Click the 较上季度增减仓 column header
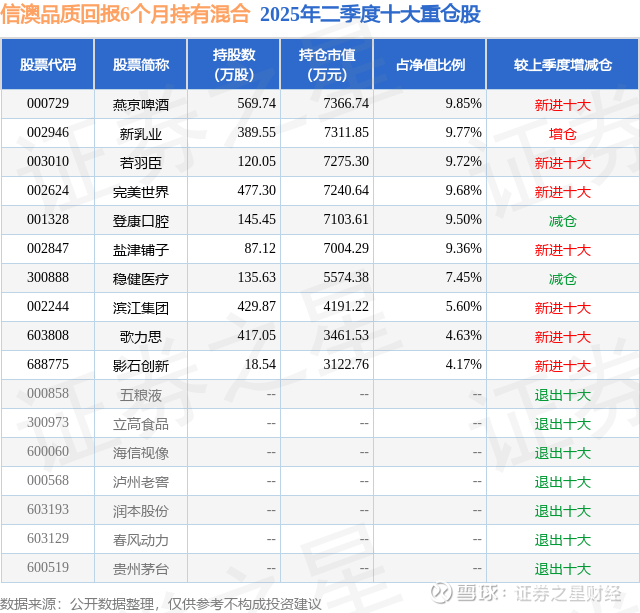The image size is (640, 613). click(x=563, y=64)
